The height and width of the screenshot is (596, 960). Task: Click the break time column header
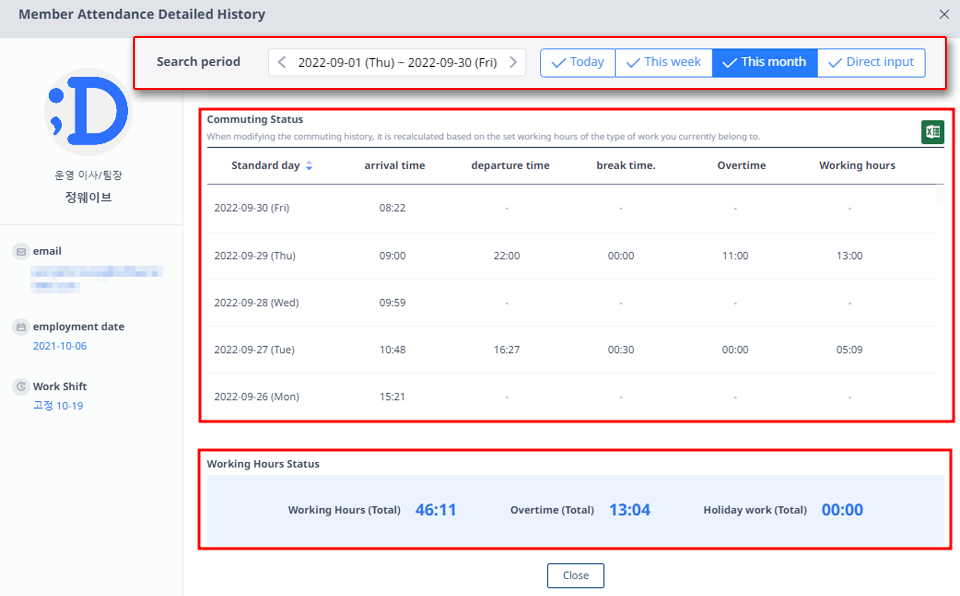(x=626, y=165)
